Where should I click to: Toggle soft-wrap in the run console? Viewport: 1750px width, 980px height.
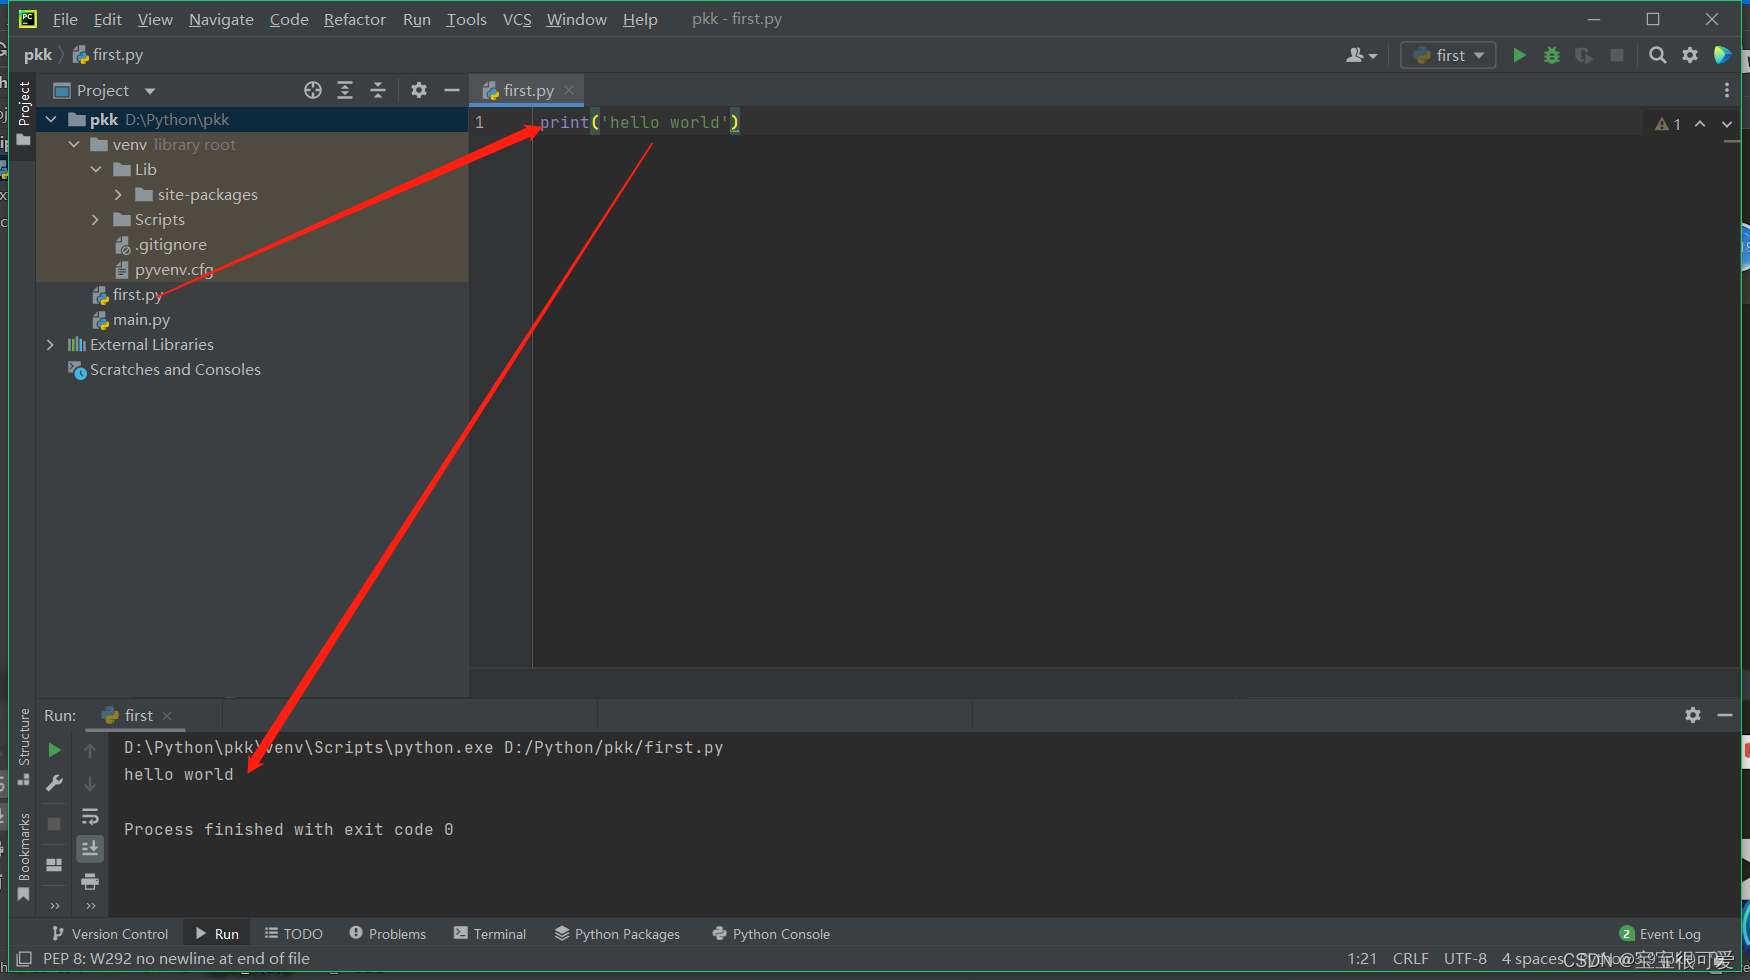pos(90,816)
